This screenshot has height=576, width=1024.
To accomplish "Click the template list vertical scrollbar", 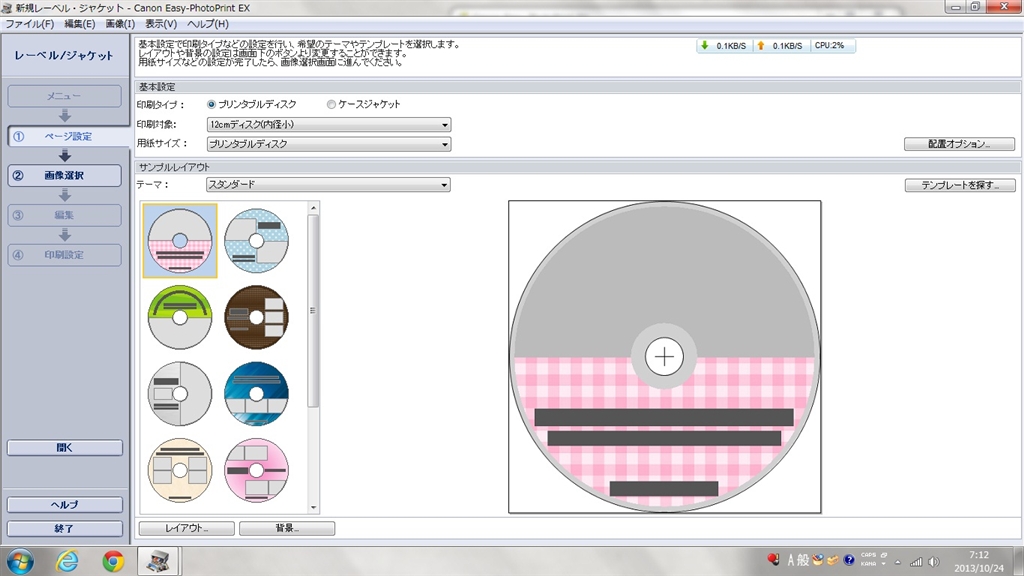I will [313, 310].
